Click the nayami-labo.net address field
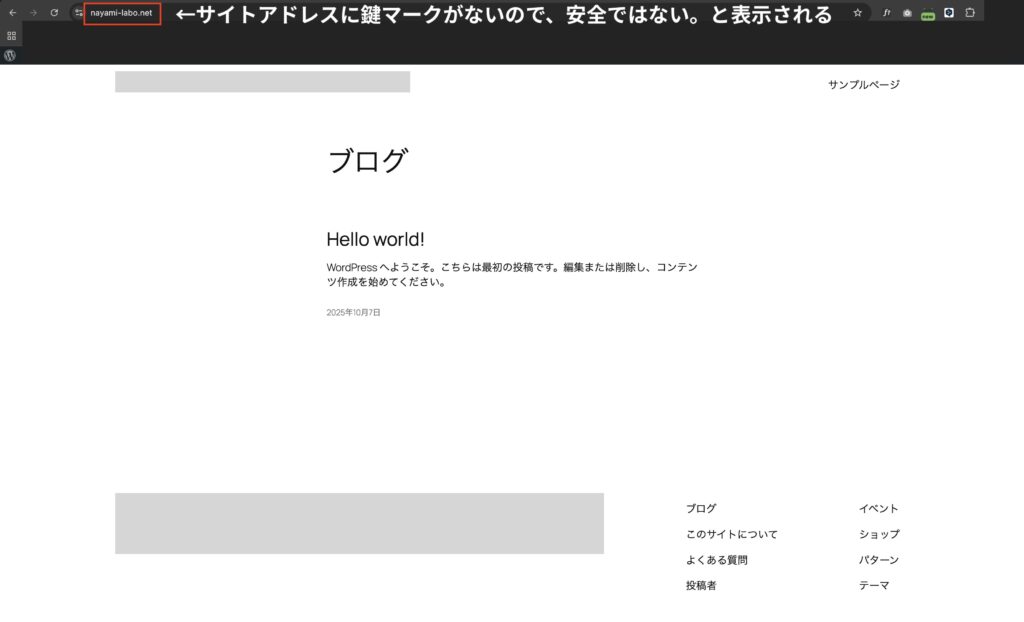 point(121,13)
